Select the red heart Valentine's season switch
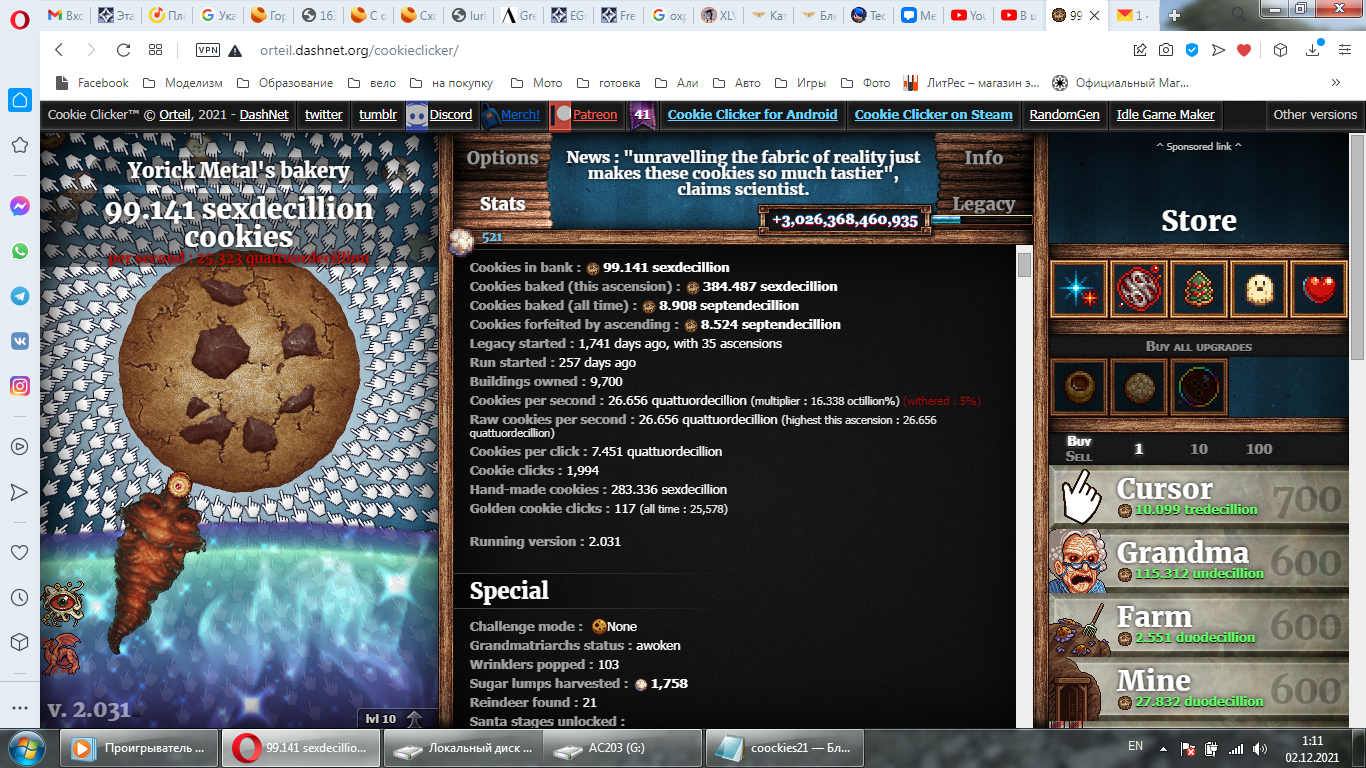 click(x=1319, y=290)
